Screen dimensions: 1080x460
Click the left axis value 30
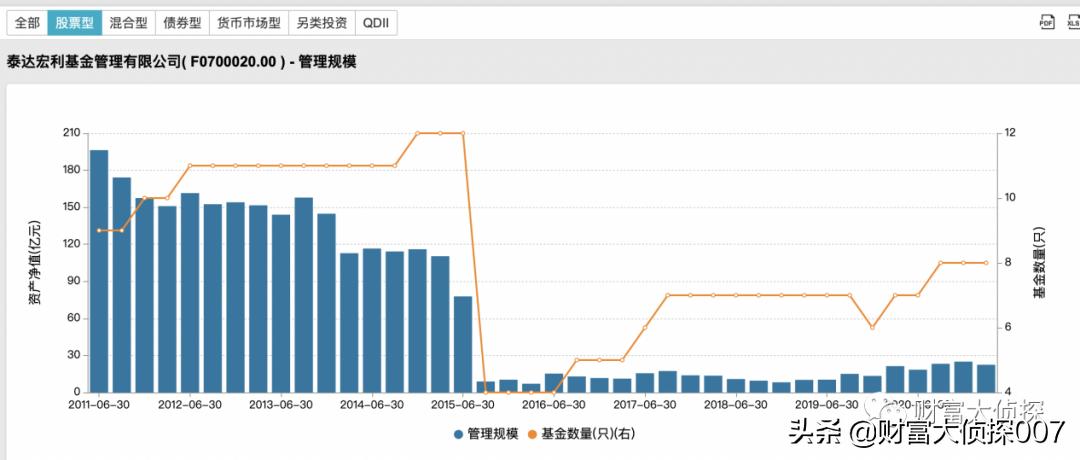(x=75, y=355)
